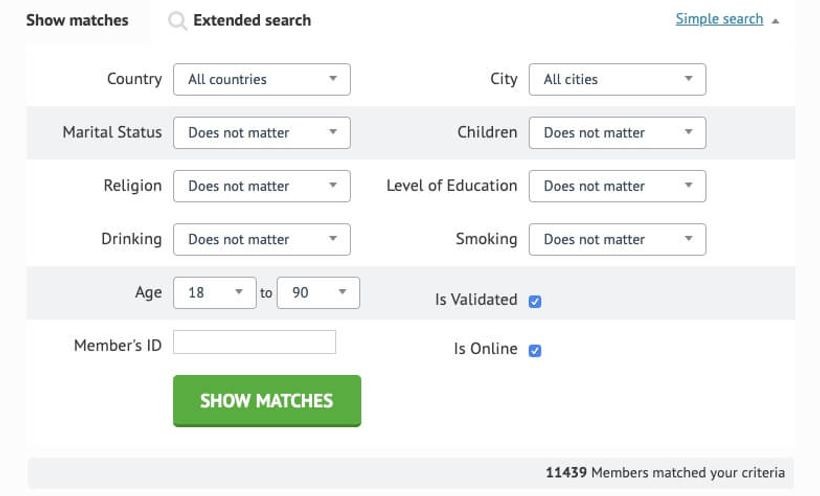820x496 pixels.
Task: Open the Level of Education dropdown
Action: coord(619,186)
